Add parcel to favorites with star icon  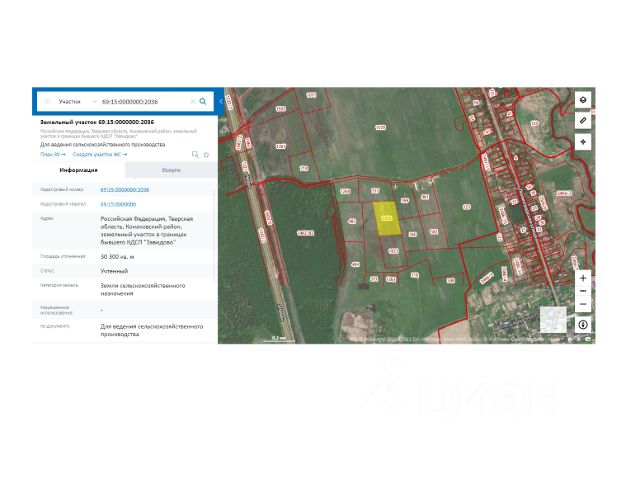(207, 154)
